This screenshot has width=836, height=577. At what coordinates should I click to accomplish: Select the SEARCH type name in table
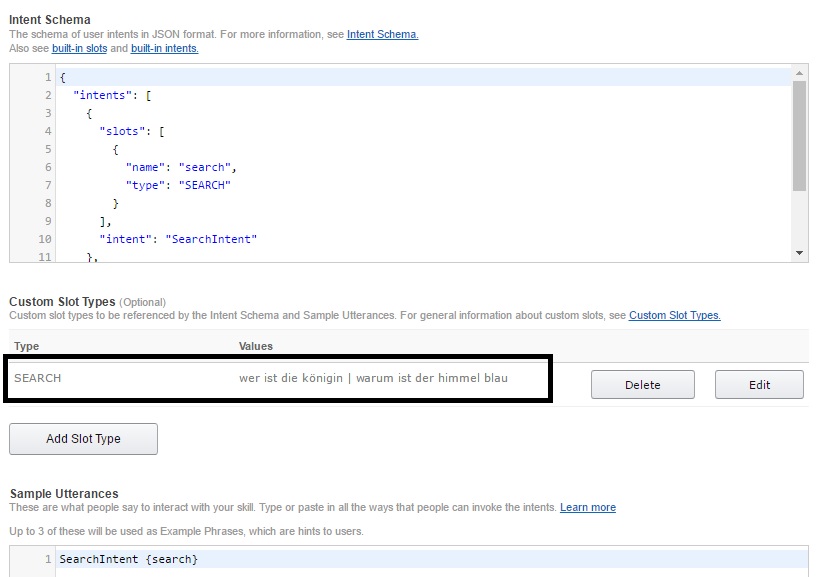(x=38, y=378)
